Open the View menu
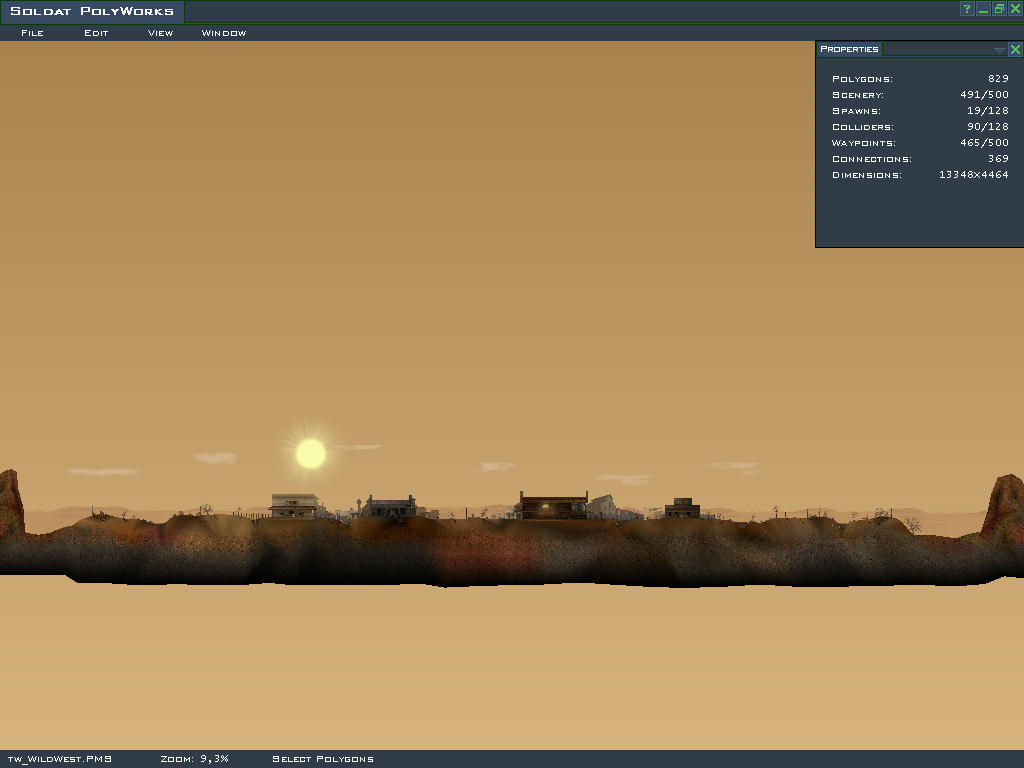Image resolution: width=1024 pixels, height=768 pixels. click(160, 33)
